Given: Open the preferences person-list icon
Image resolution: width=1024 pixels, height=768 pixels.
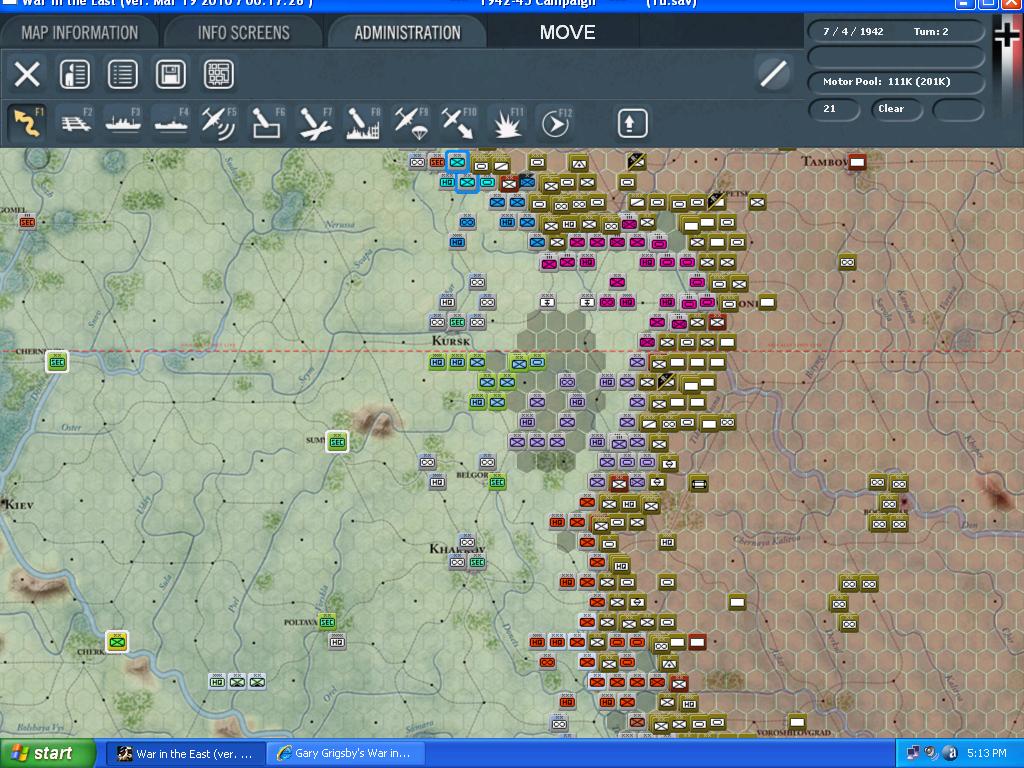Looking at the screenshot, I should coord(74,74).
